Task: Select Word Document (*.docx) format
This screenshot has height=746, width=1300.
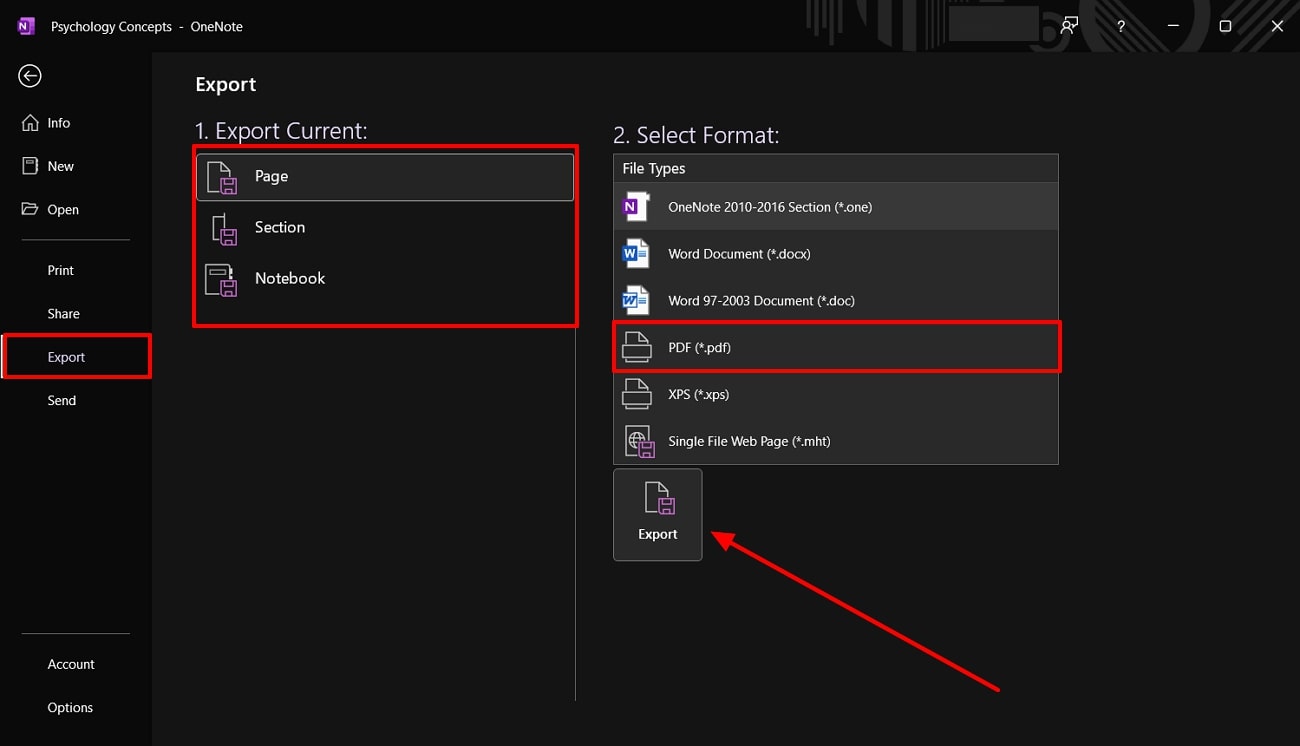Action: point(836,254)
